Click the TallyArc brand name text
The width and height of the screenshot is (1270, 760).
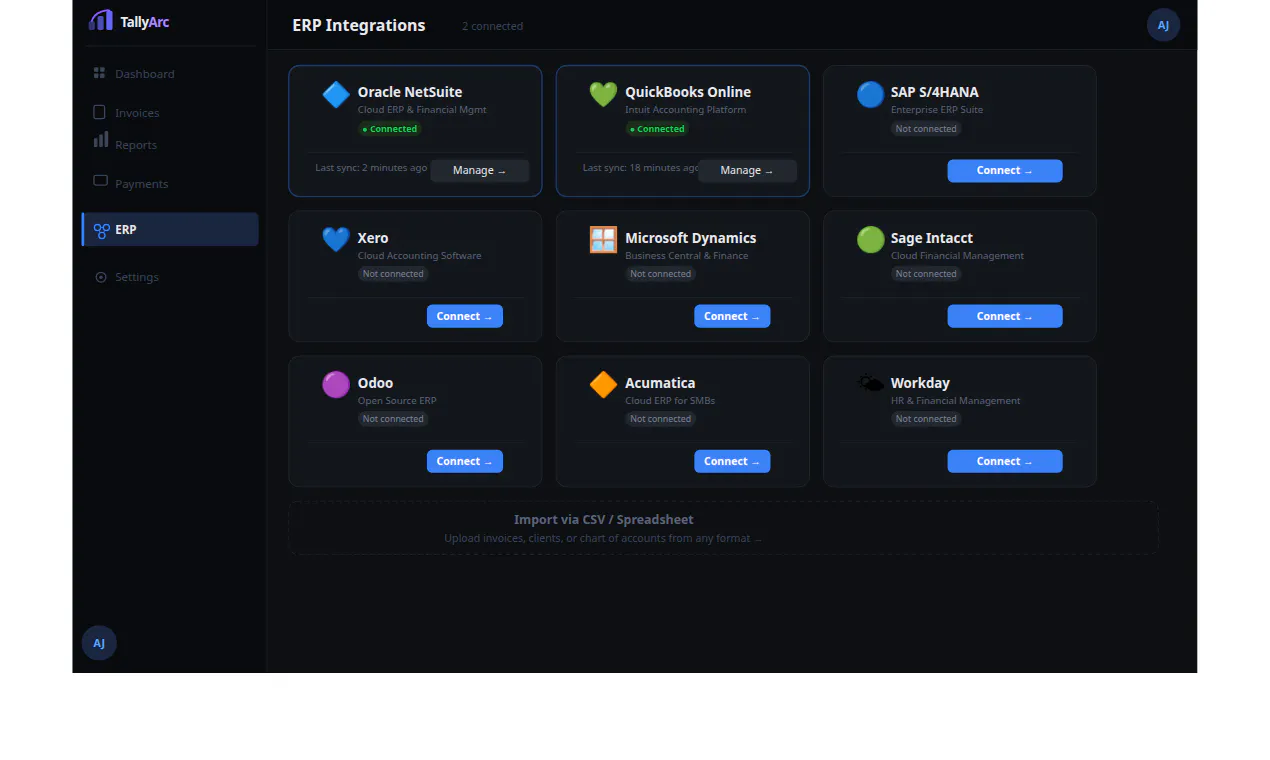pyautogui.click(x=145, y=22)
